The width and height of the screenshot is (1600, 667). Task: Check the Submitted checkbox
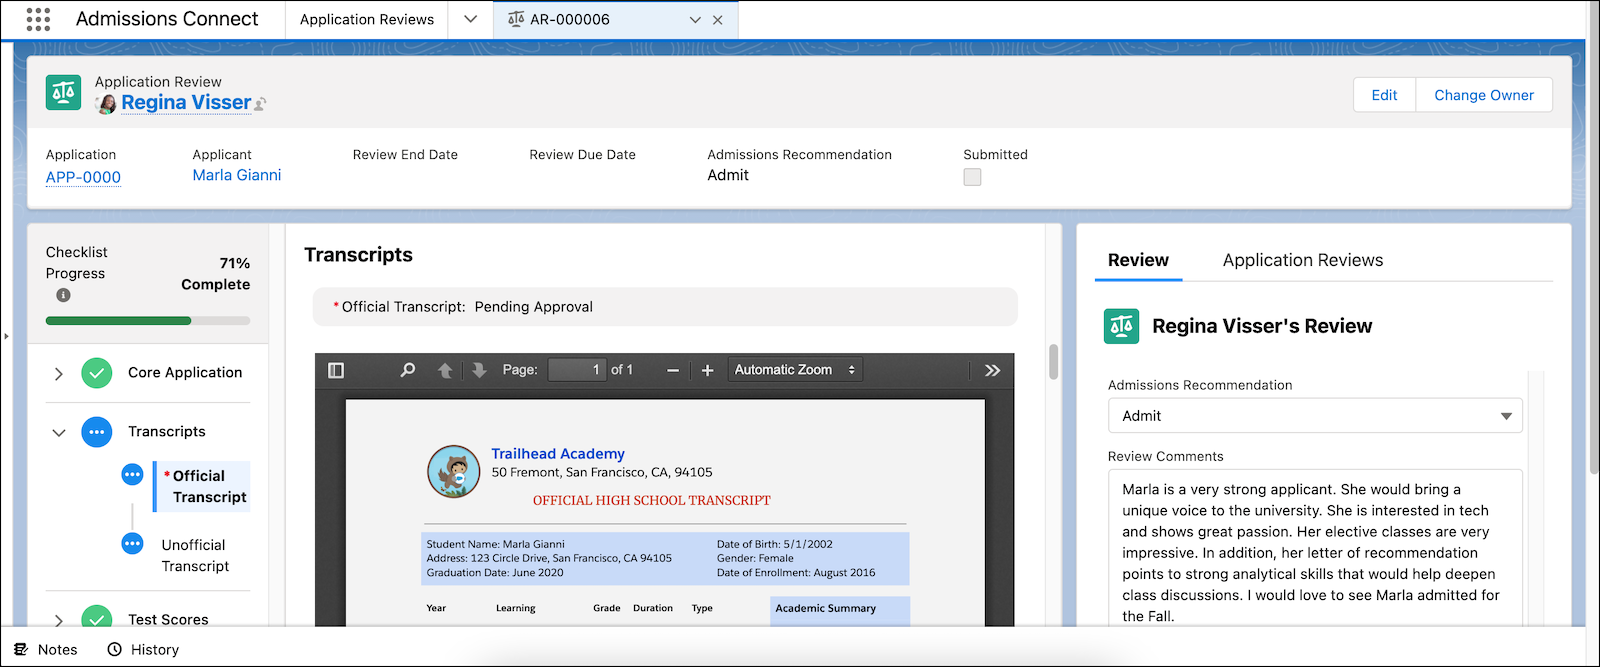tap(972, 177)
